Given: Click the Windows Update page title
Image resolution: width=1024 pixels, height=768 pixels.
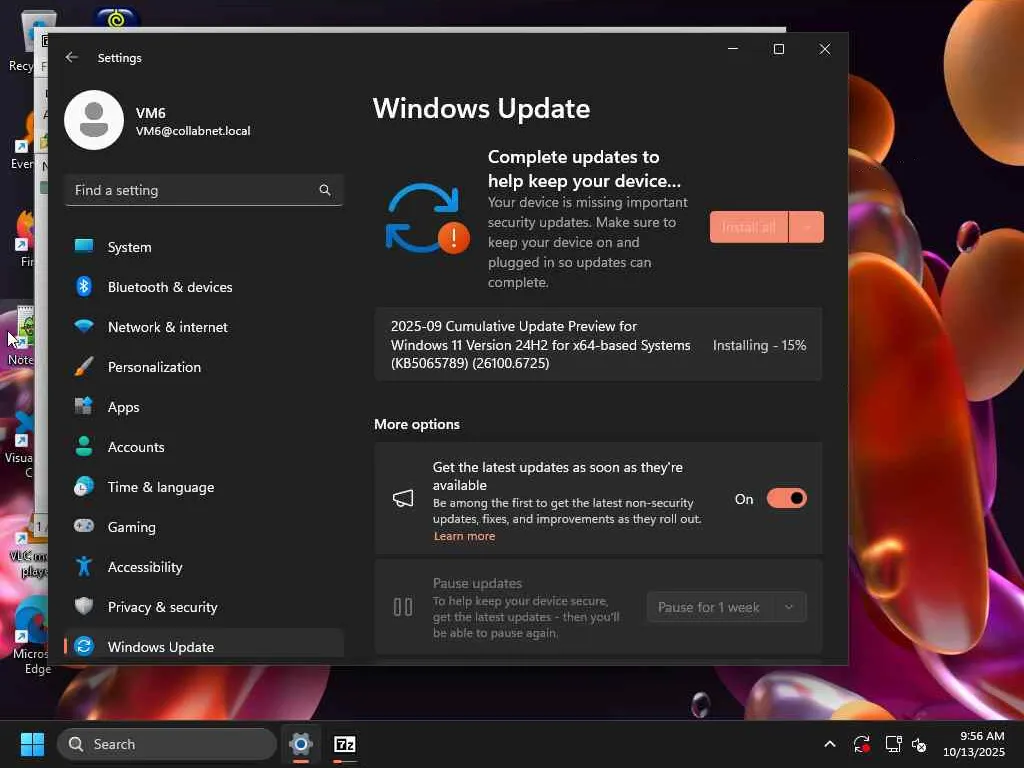Looking at the screenshot, I should click(x=481, y=108).
